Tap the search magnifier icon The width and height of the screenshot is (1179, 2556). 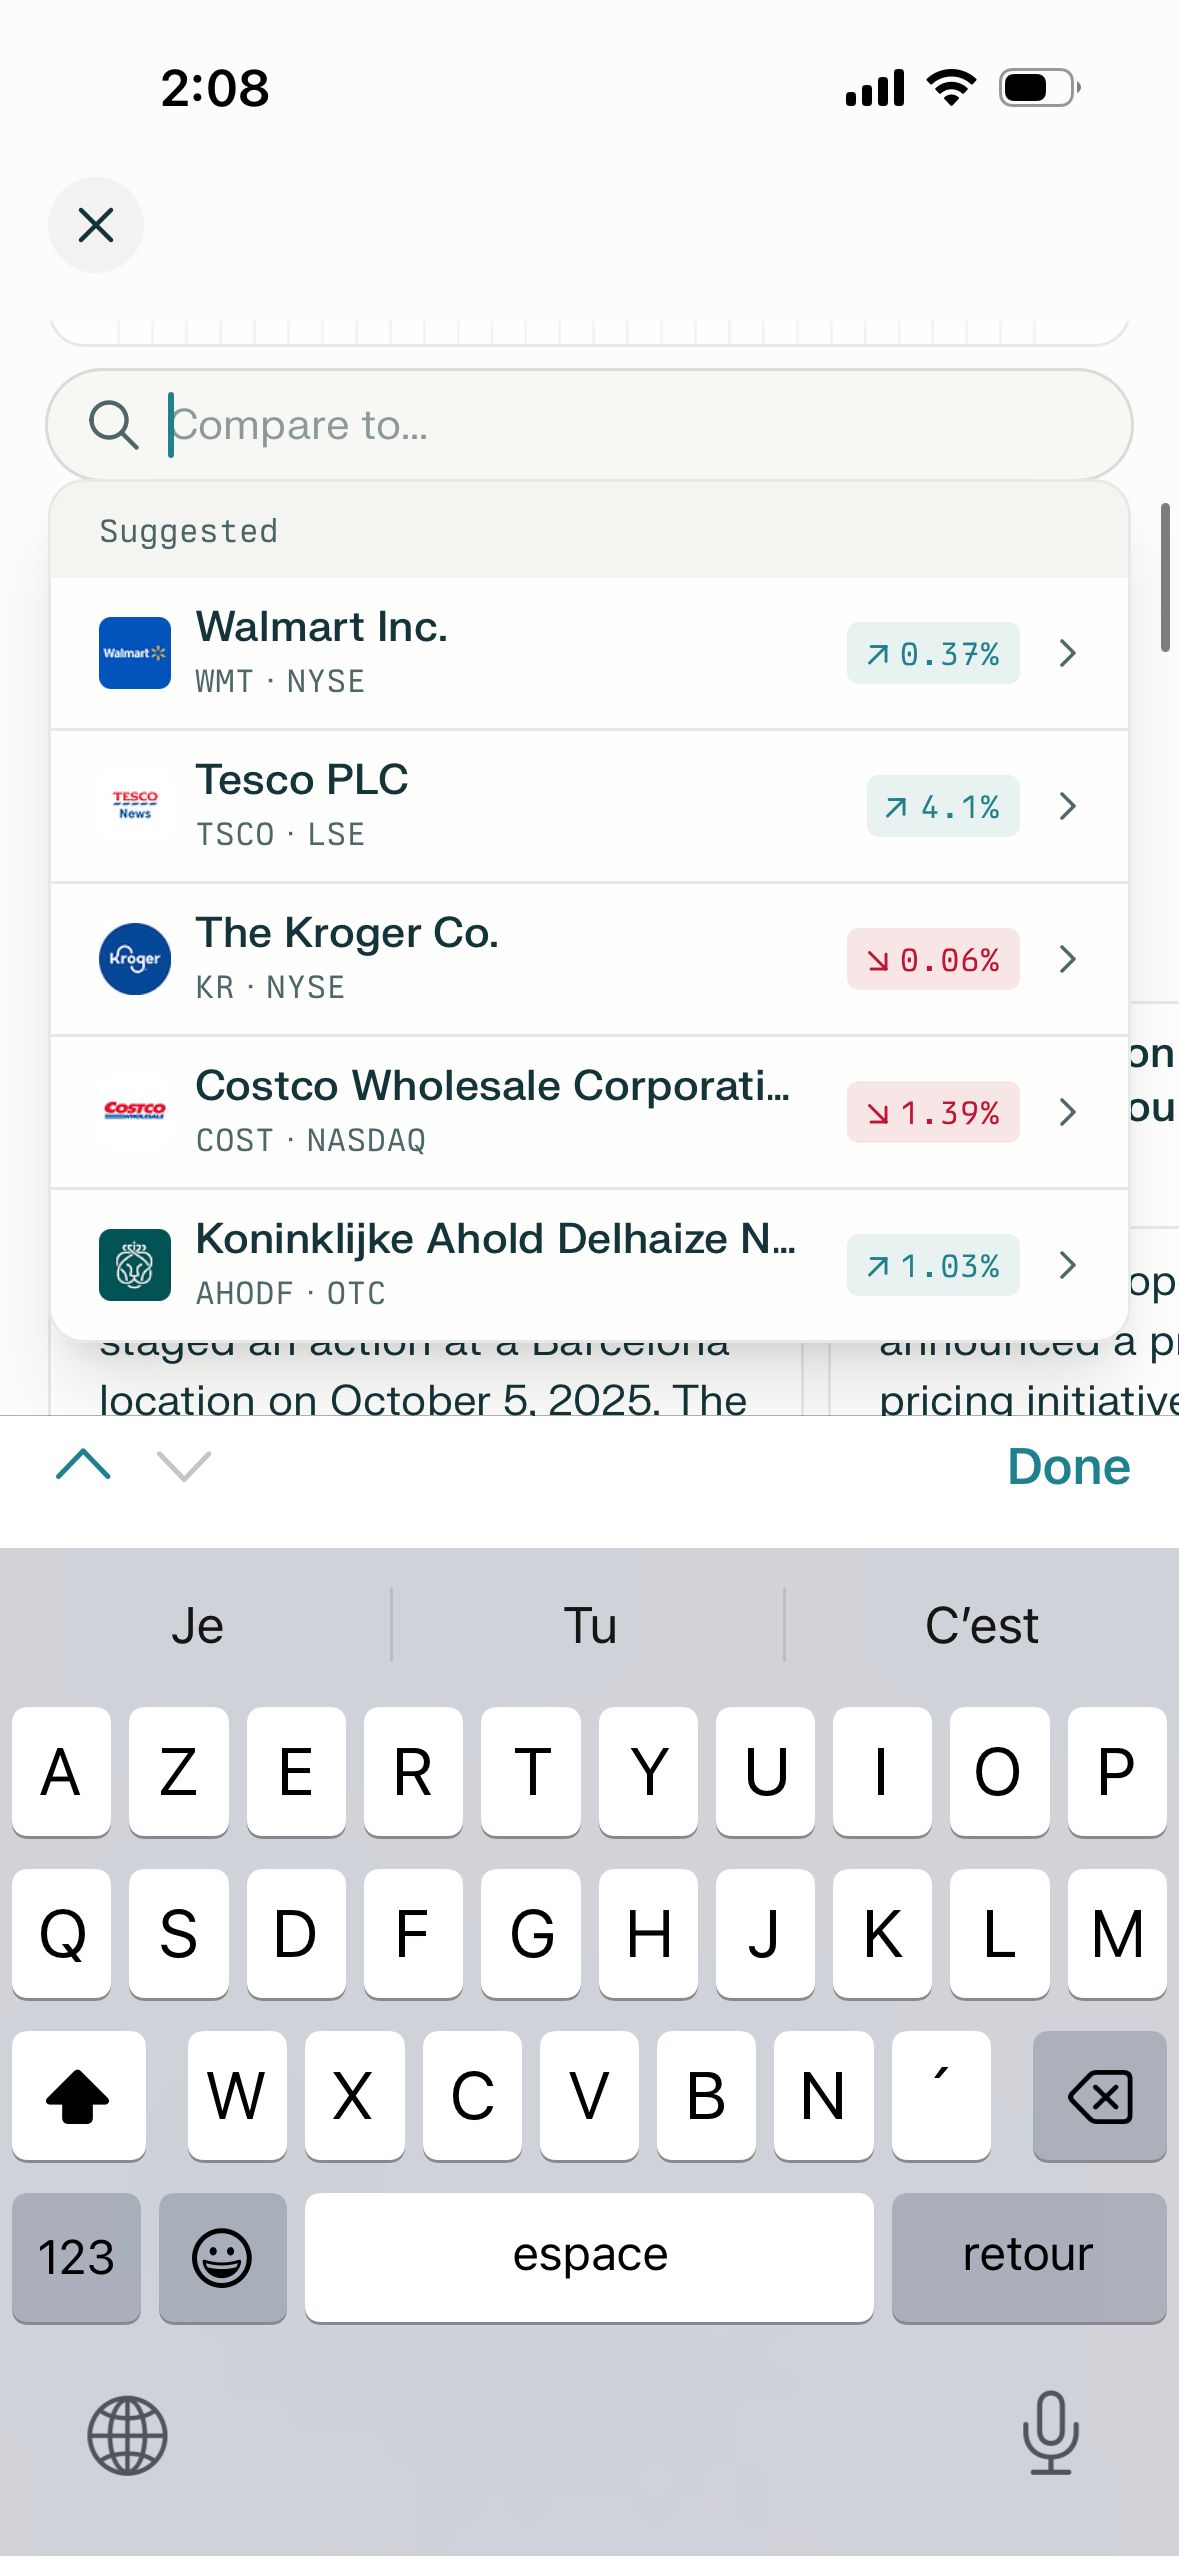113,425
